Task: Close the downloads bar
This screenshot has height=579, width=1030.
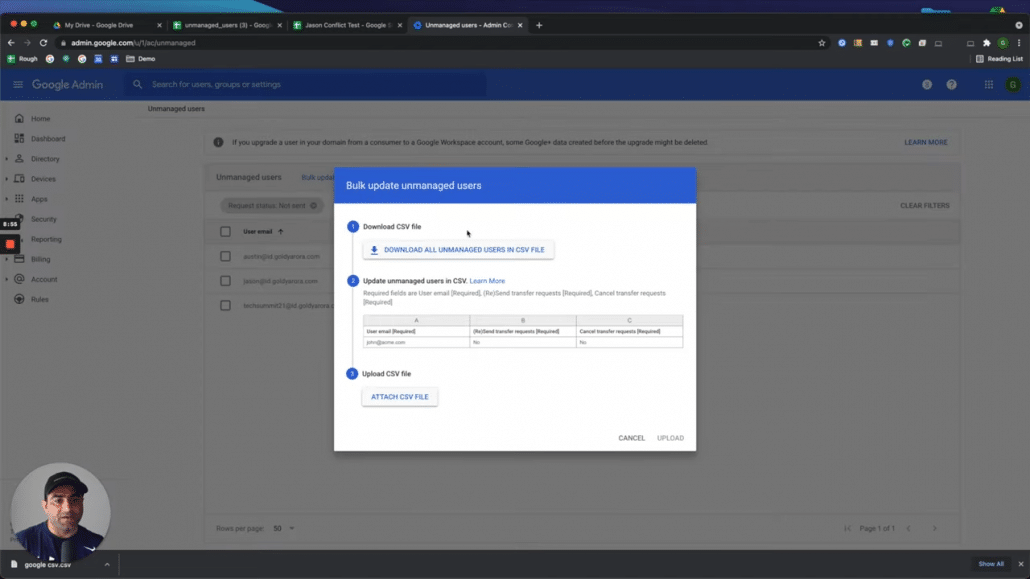Action: click(x=1020, y=564)
